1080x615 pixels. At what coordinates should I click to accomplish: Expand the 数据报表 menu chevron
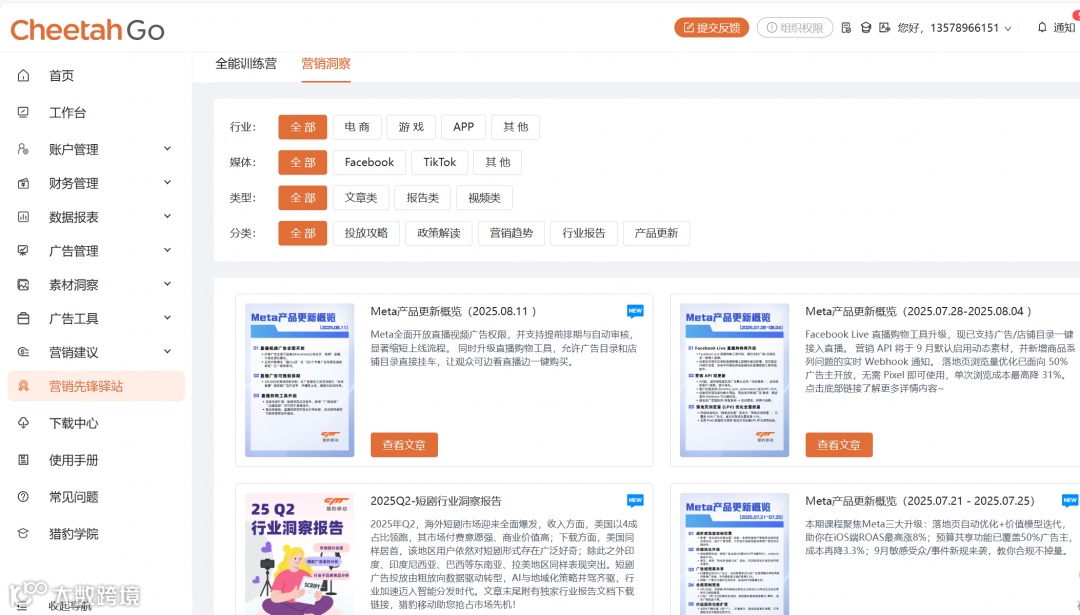coord(167,216)
